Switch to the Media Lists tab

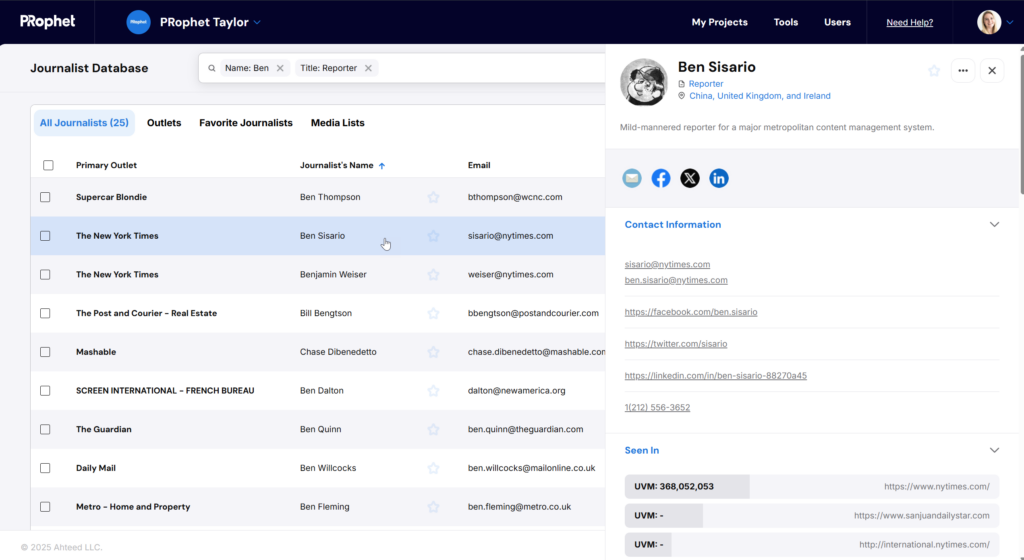[338, 123]
